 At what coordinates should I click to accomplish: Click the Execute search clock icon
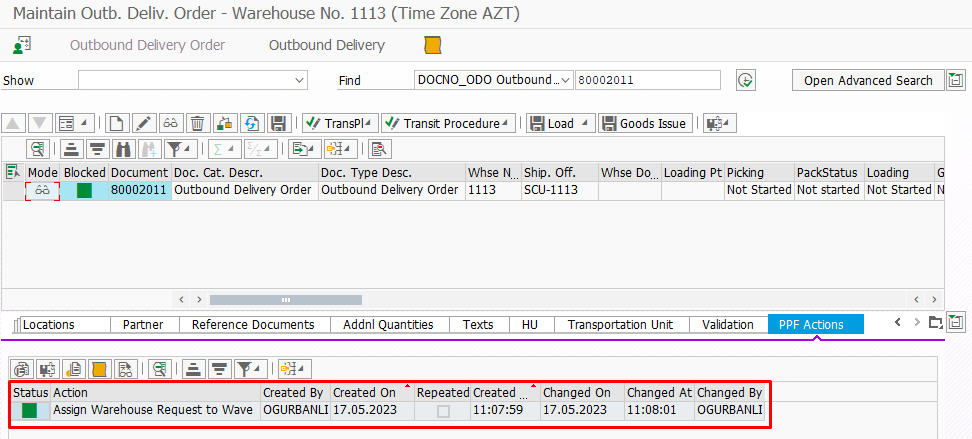745,80
